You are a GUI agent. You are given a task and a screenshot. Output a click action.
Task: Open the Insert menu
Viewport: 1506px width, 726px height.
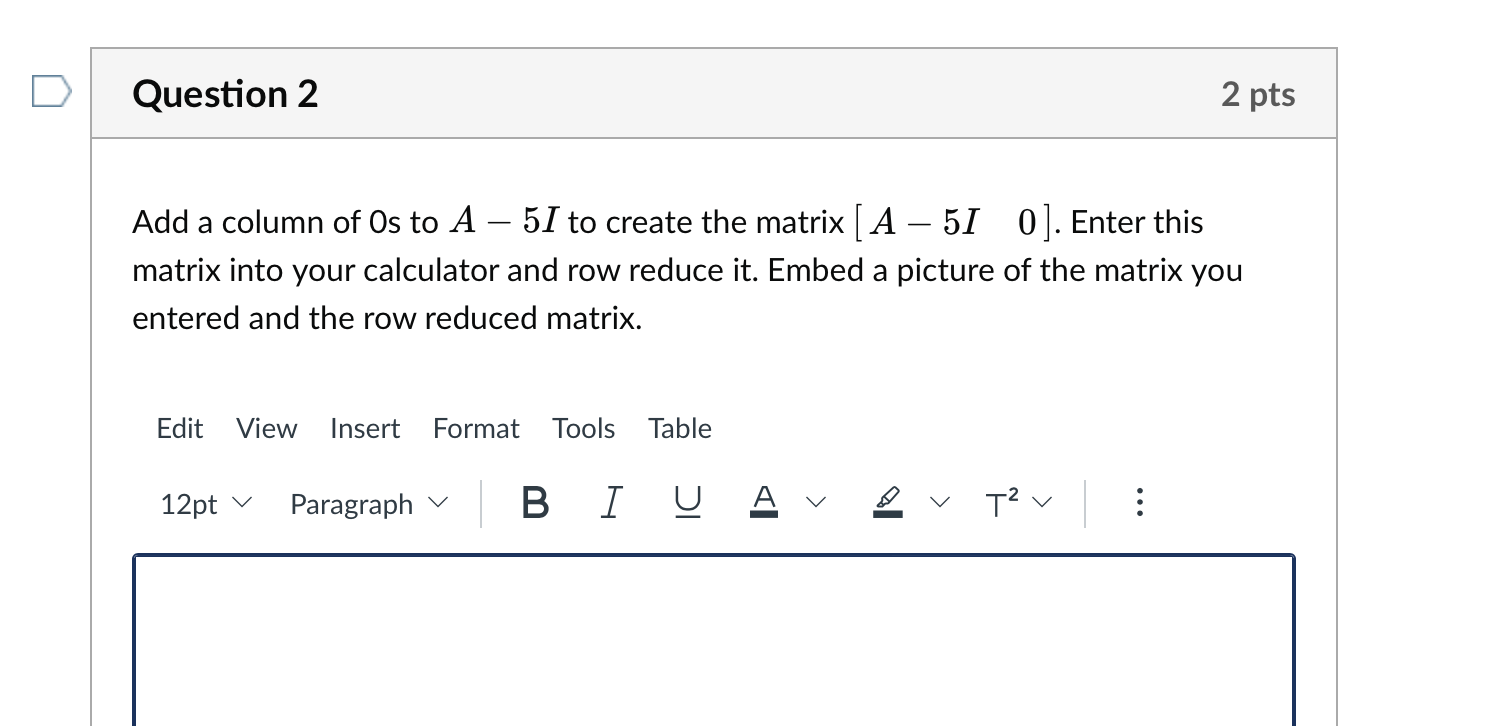coord(365,428)
